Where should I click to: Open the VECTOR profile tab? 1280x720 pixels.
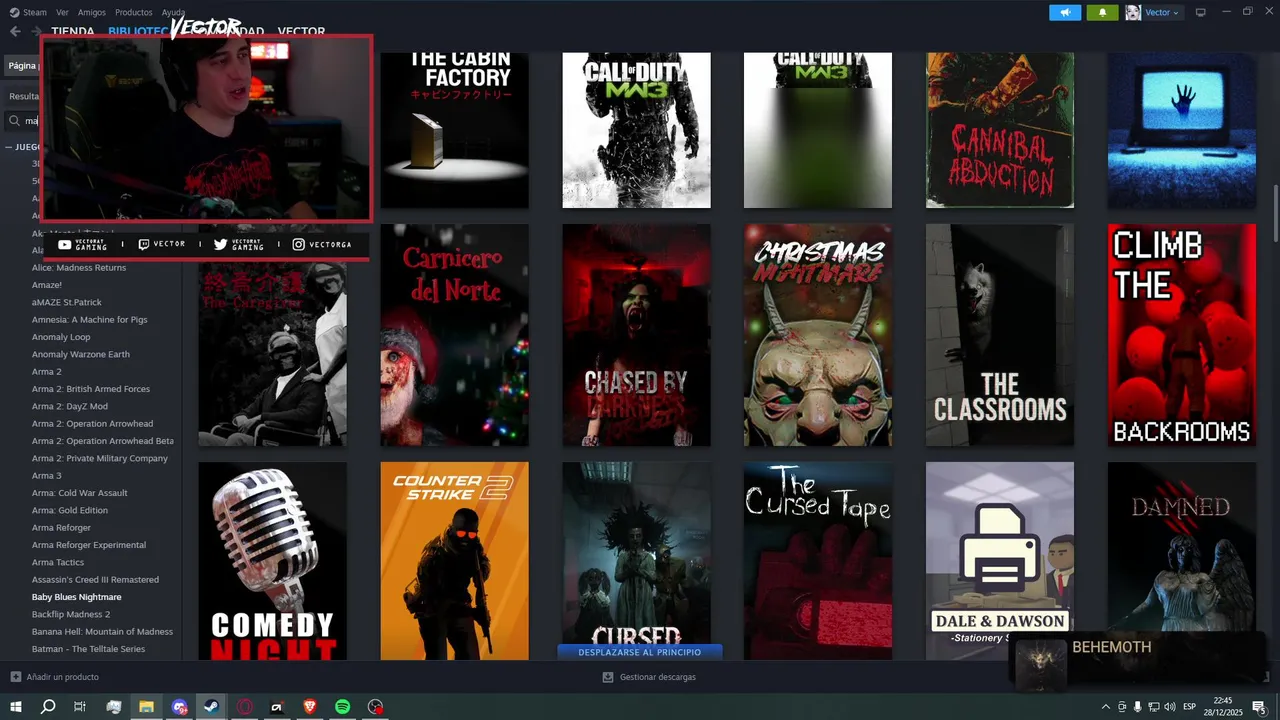point(301,31)
